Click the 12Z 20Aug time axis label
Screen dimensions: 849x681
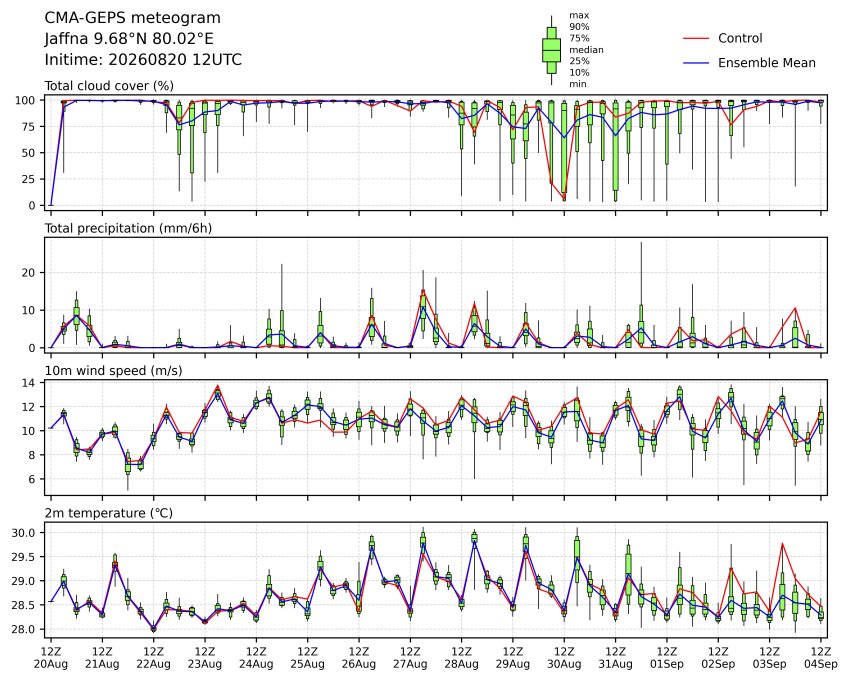point(51,658)
